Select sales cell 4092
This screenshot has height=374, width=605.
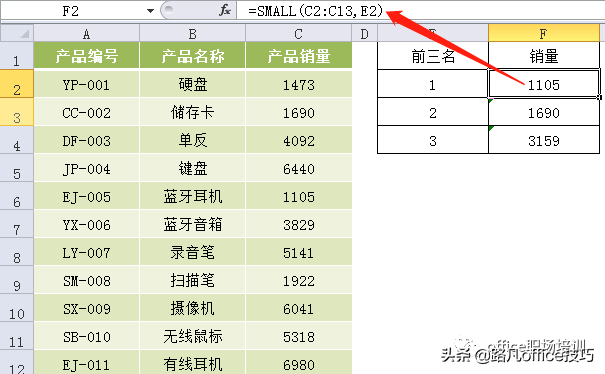[x=299, y=140]
